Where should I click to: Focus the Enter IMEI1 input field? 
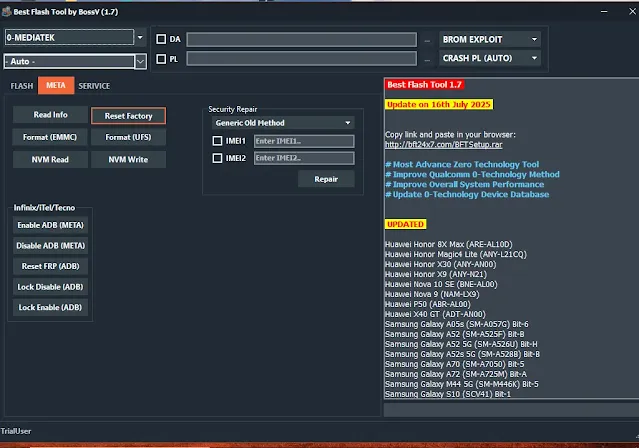[x=304, y=141]
